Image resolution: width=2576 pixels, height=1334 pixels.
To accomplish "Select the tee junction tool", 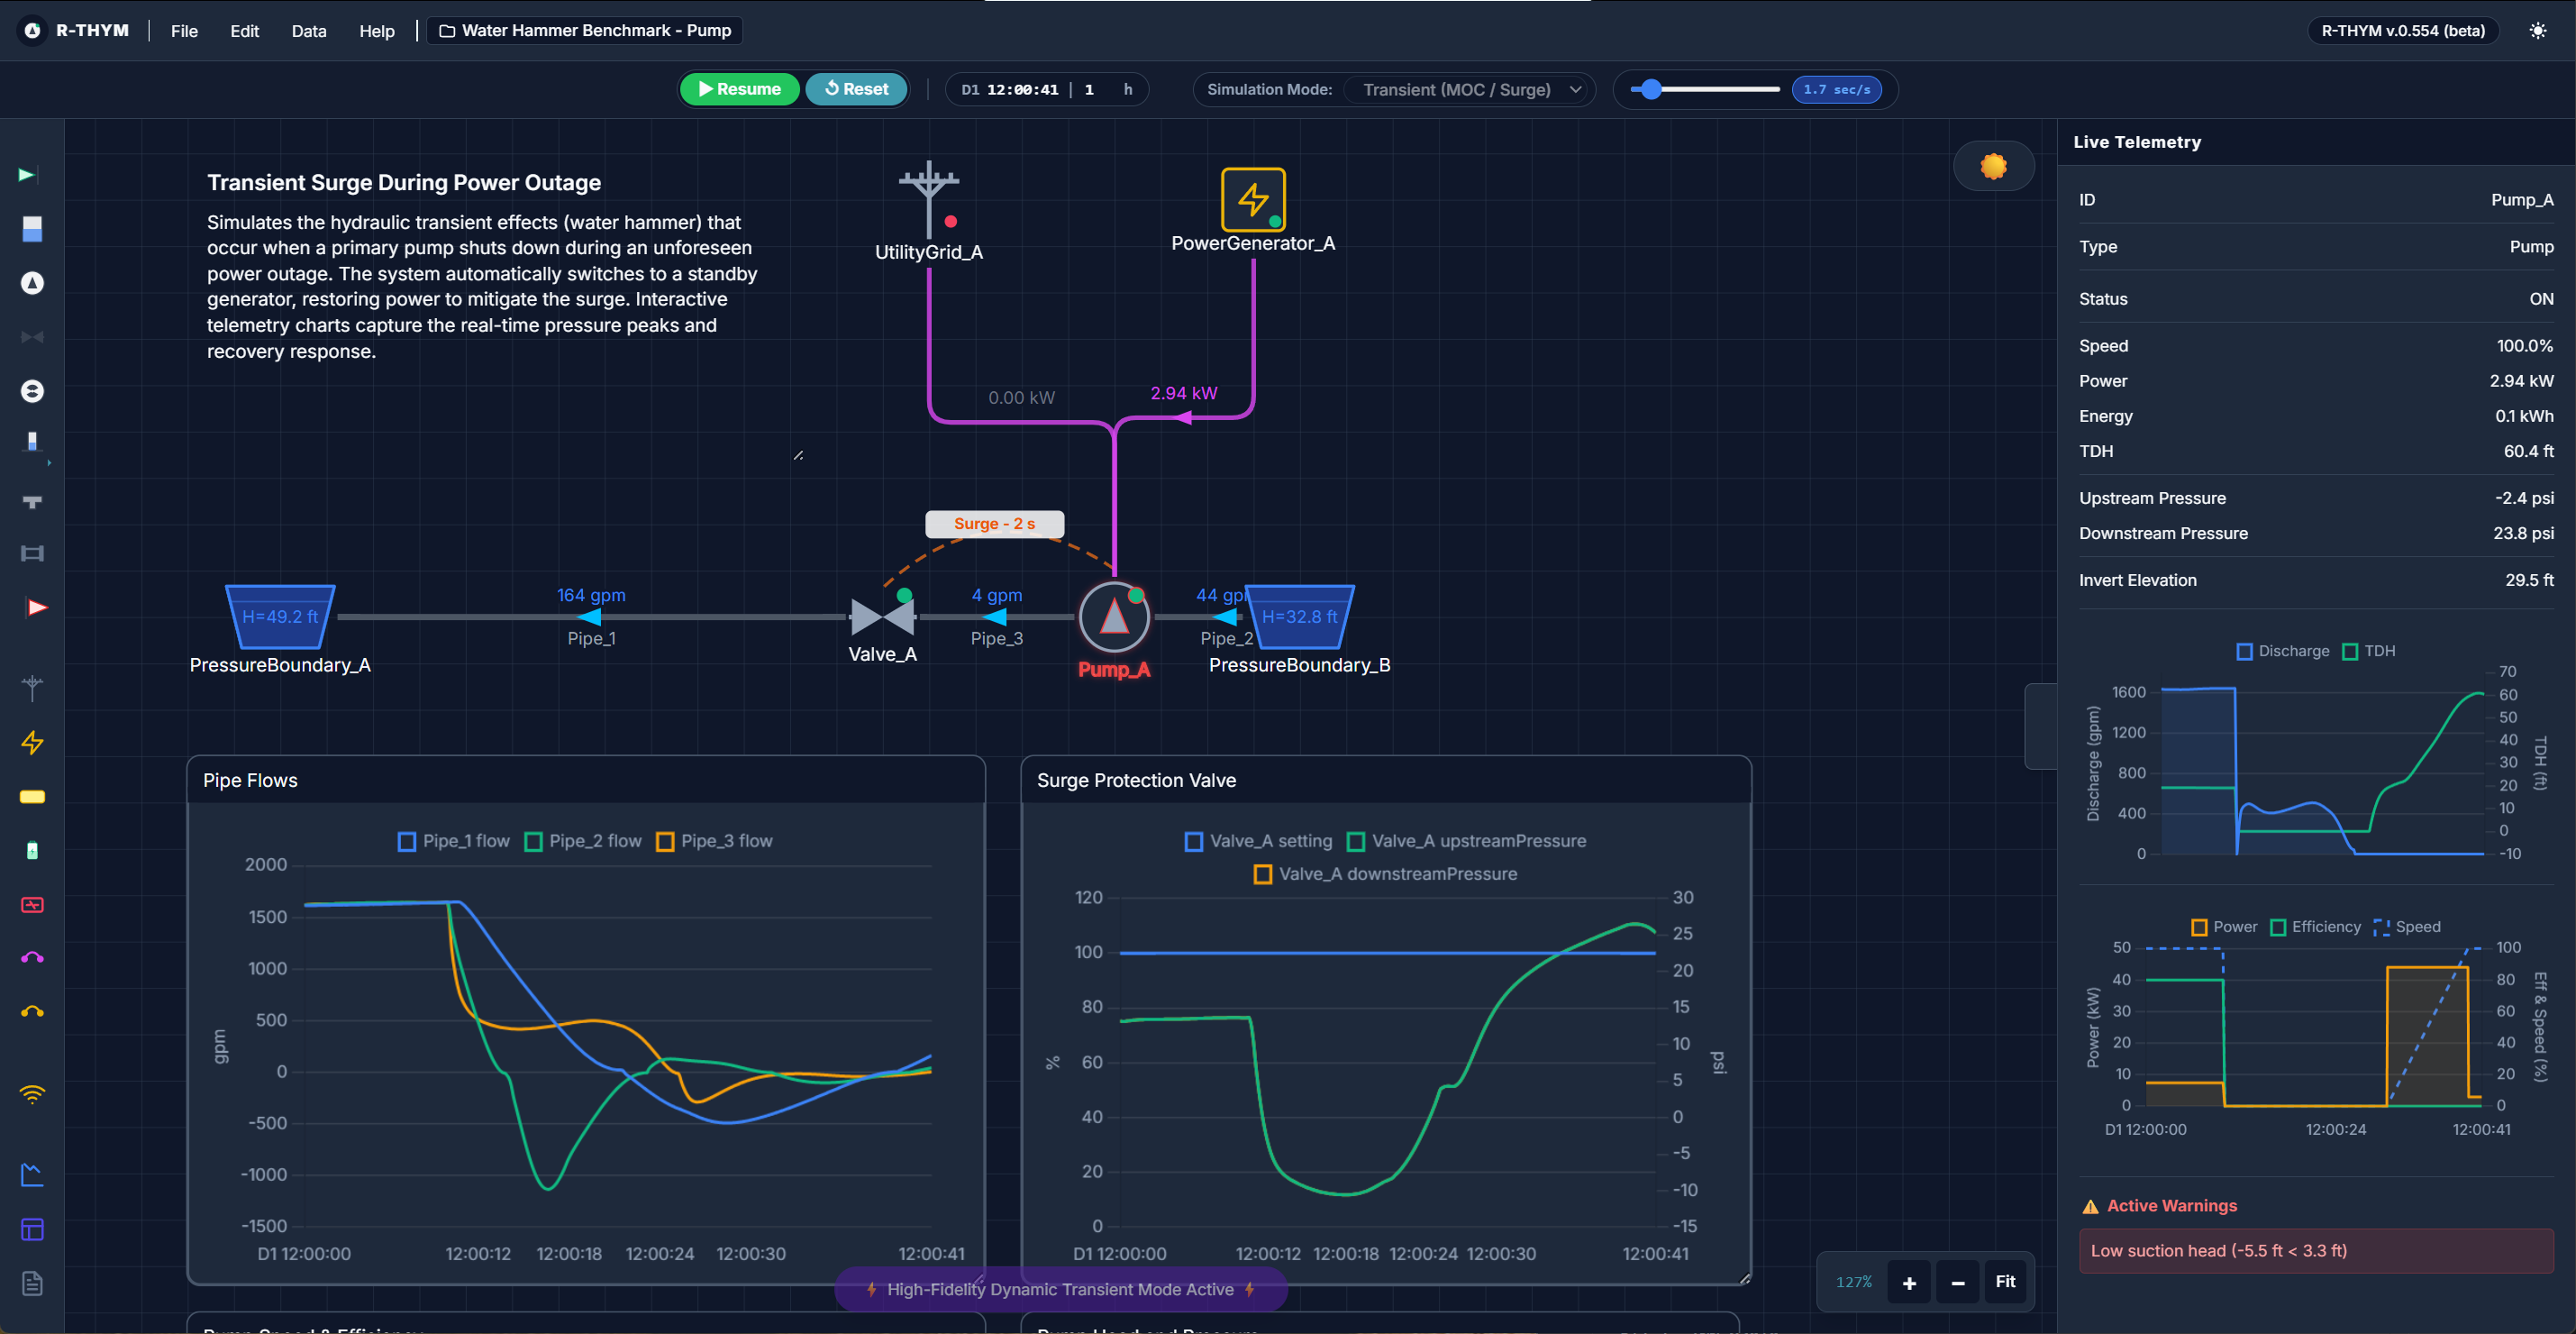I will (x=32, y=501).
